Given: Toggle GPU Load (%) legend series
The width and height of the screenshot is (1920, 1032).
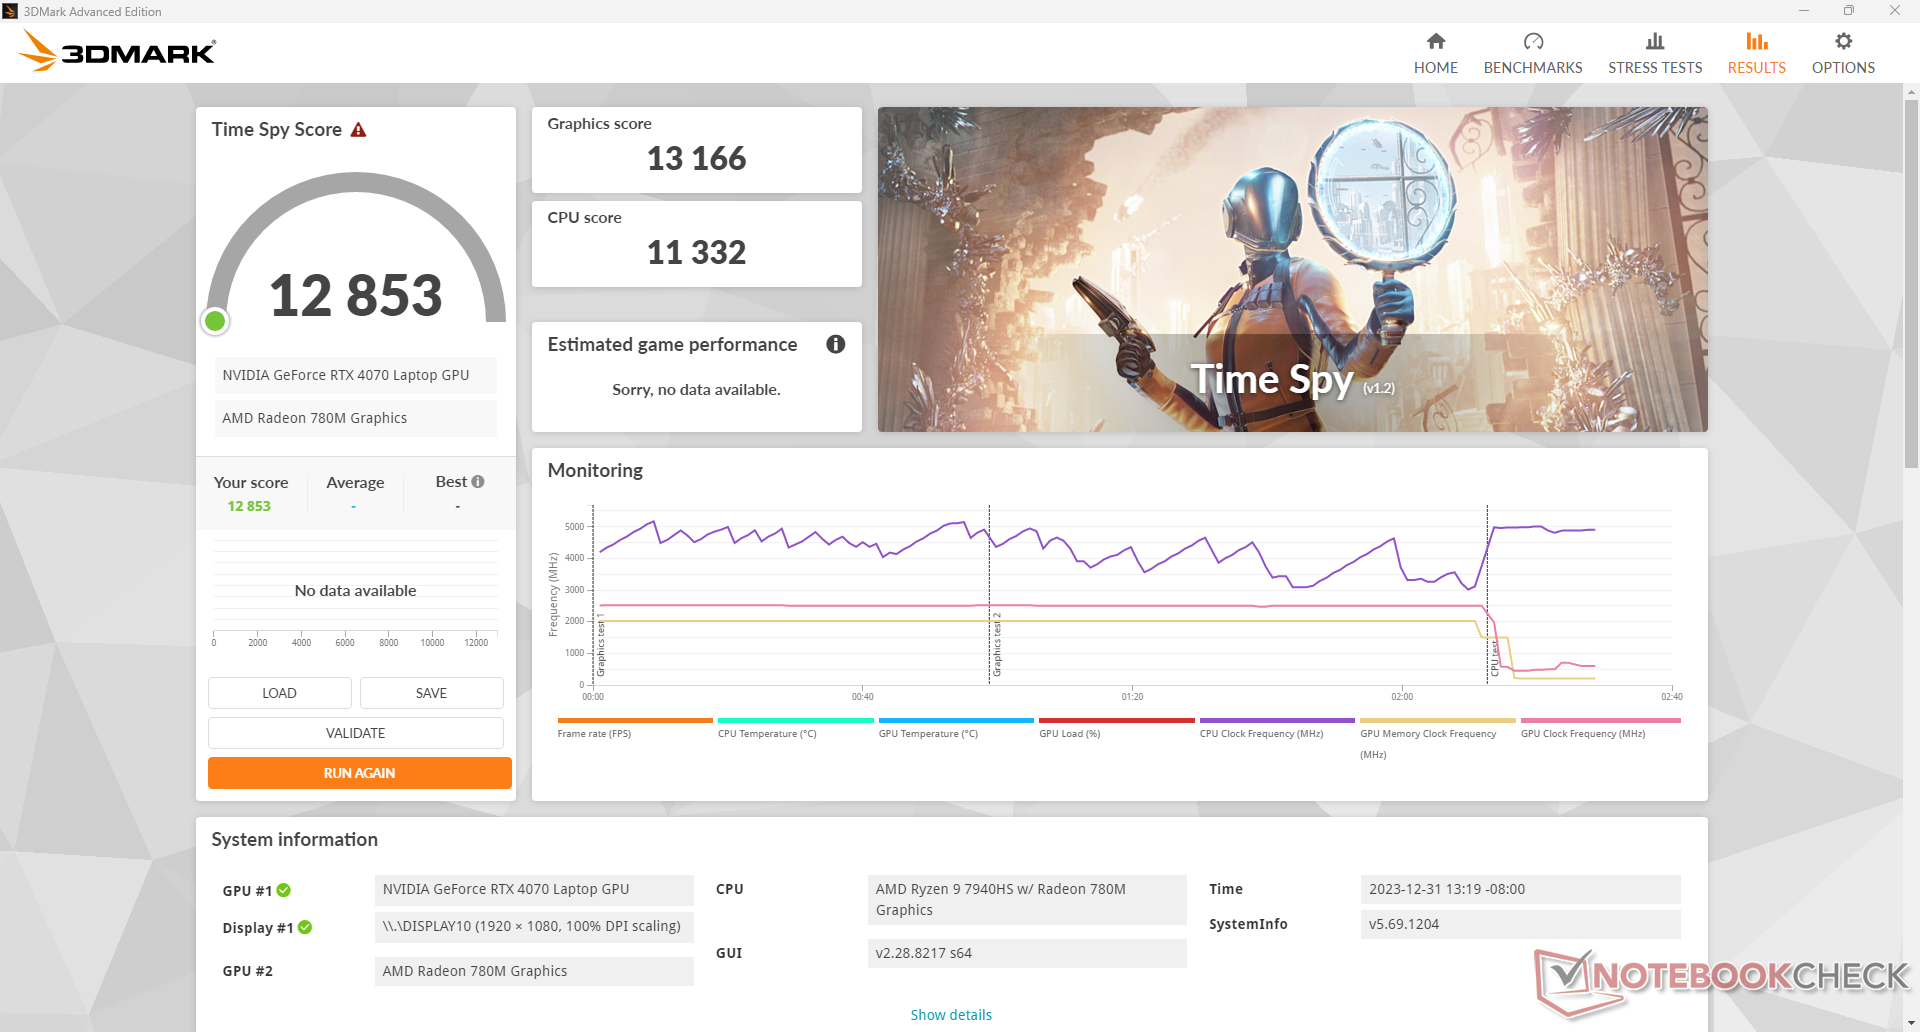Looking at the screenshot, I should (x=1069, y=734).
